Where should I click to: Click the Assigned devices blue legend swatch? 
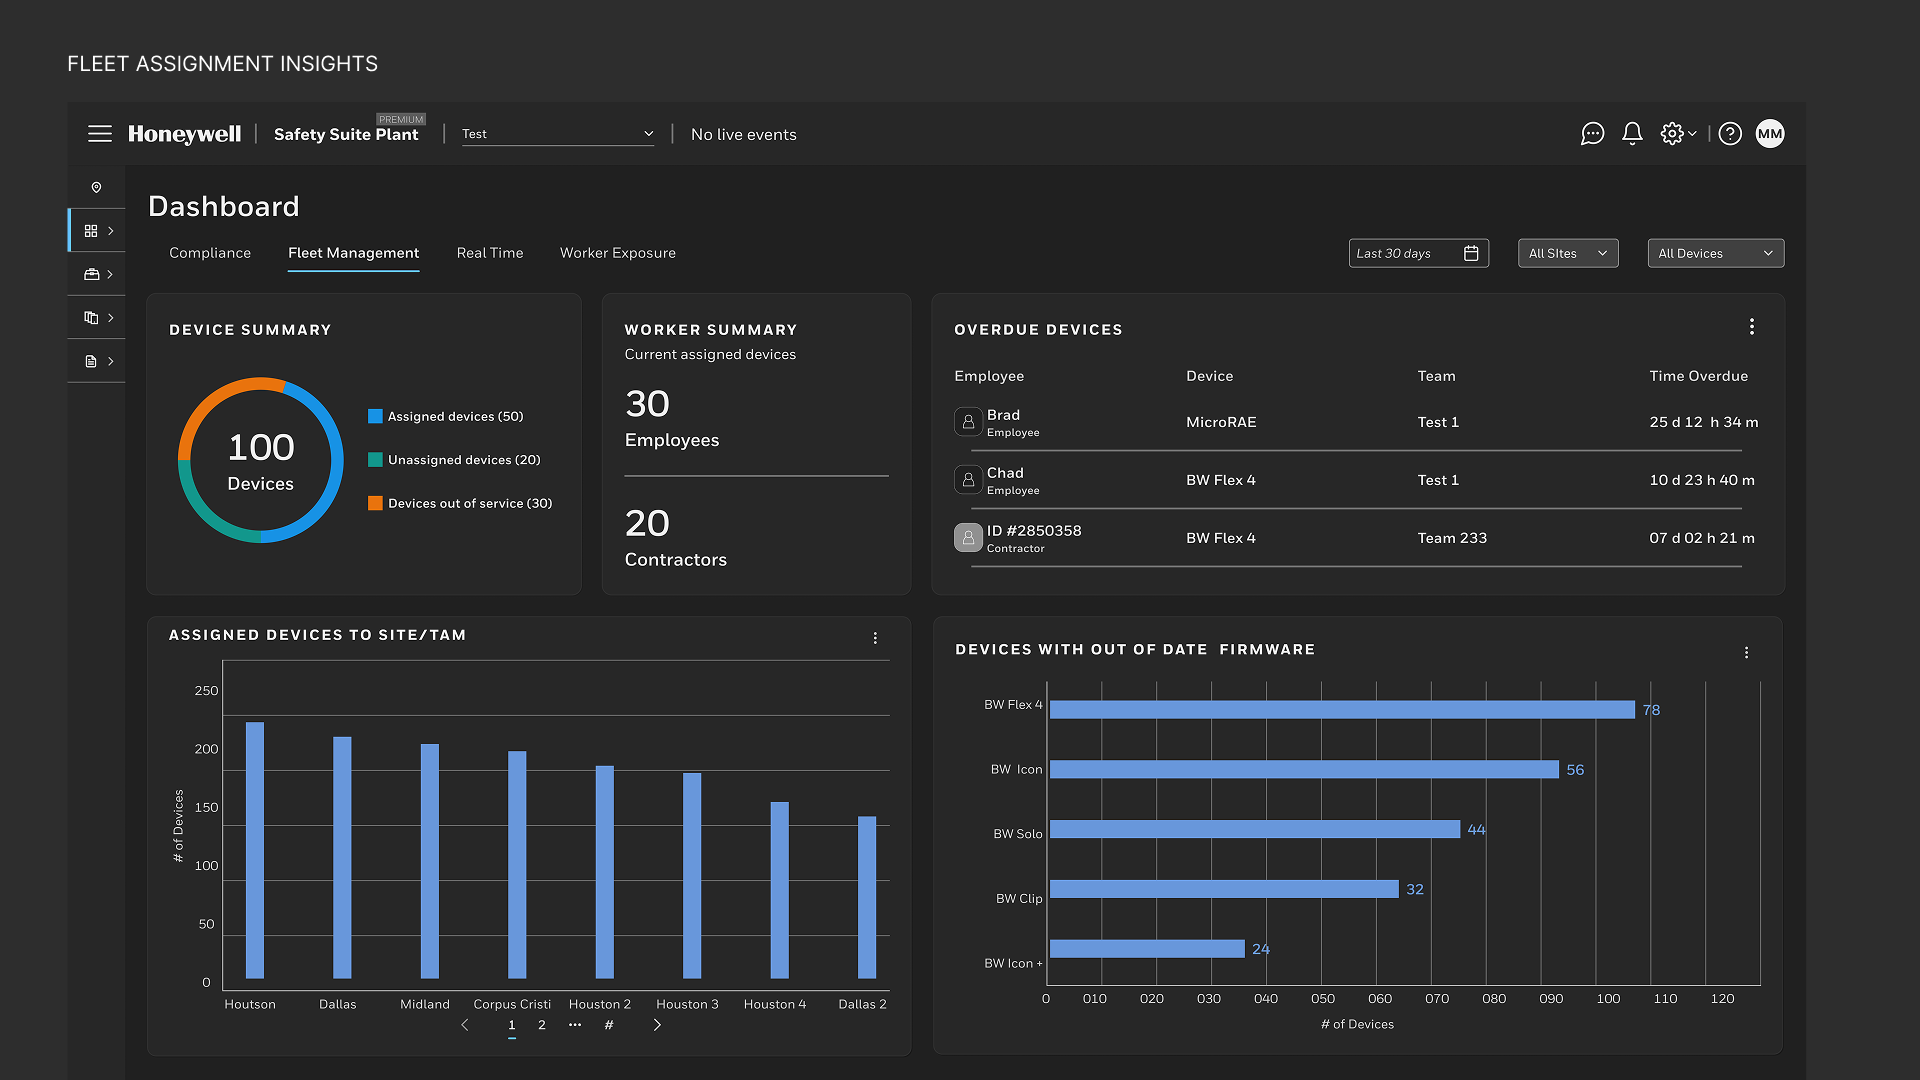click(x=375, y=417)
